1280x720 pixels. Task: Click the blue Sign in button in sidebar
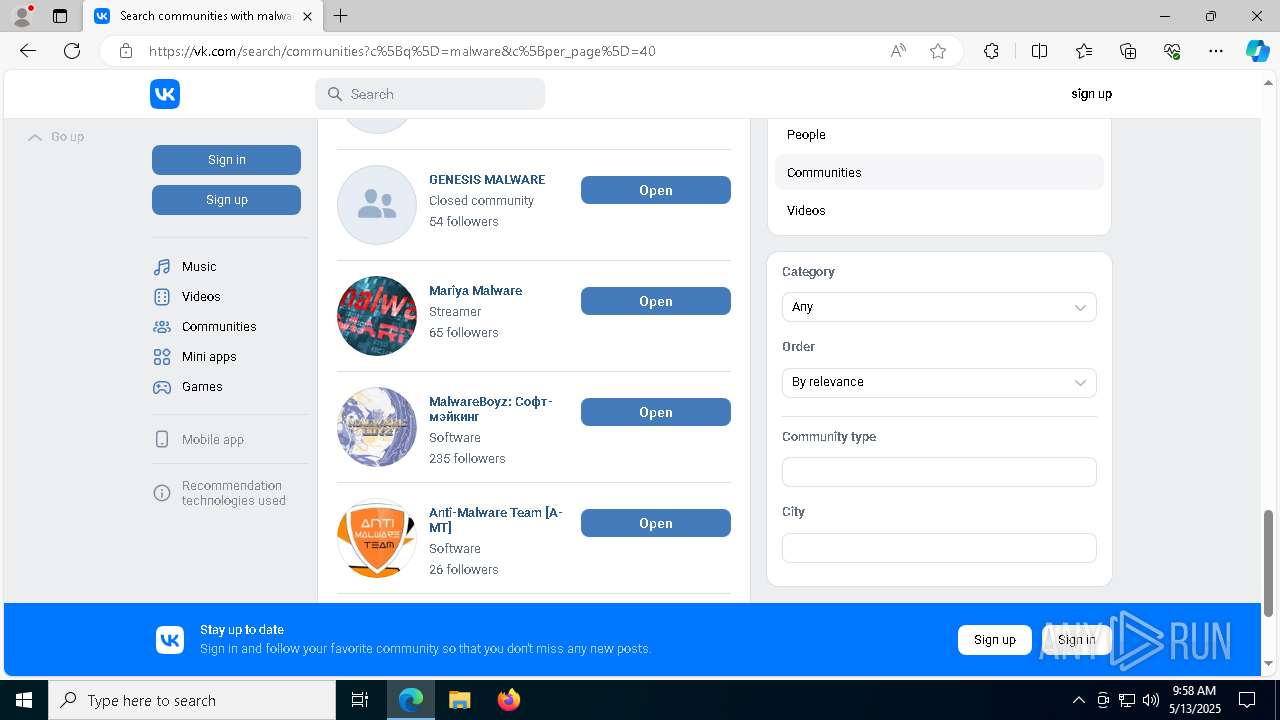coord(226,160)
